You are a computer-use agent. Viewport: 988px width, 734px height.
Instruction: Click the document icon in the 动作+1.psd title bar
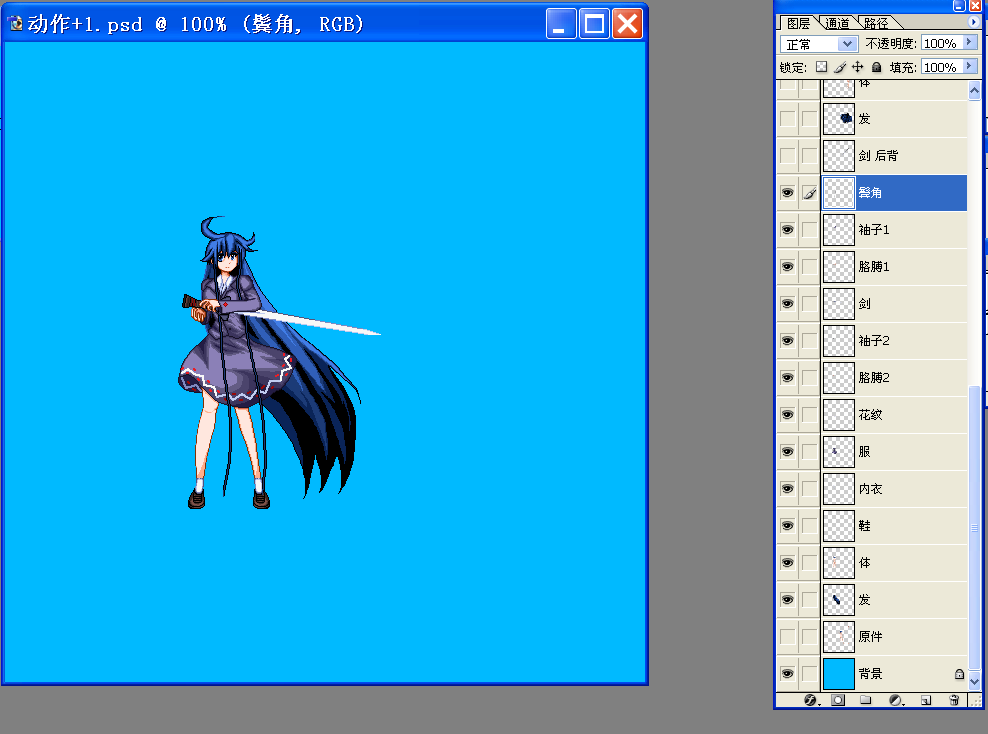(16, 24)
